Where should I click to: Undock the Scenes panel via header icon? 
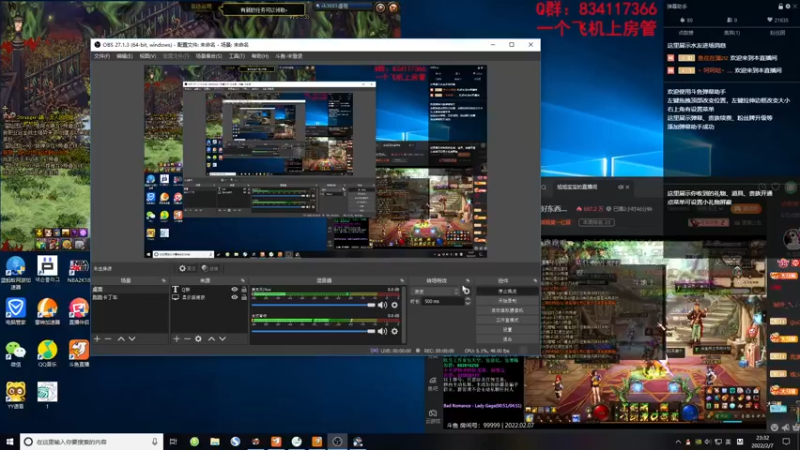coord(164,281)
